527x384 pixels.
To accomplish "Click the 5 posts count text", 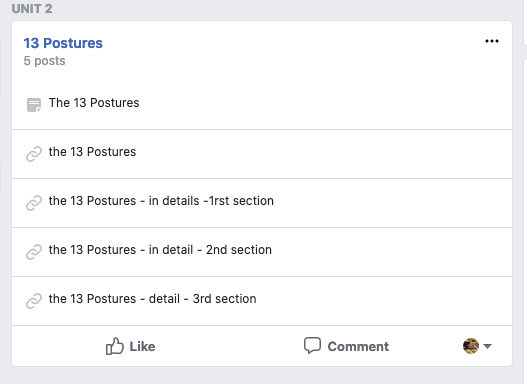I will [x=44, y=61].
